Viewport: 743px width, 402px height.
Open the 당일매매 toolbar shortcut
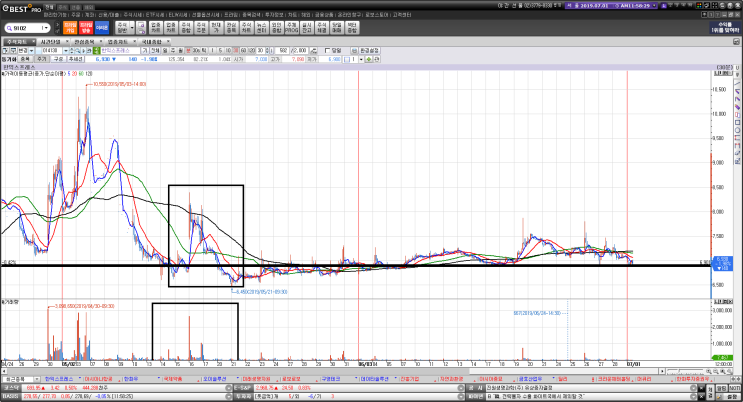(x=337, y=27)
